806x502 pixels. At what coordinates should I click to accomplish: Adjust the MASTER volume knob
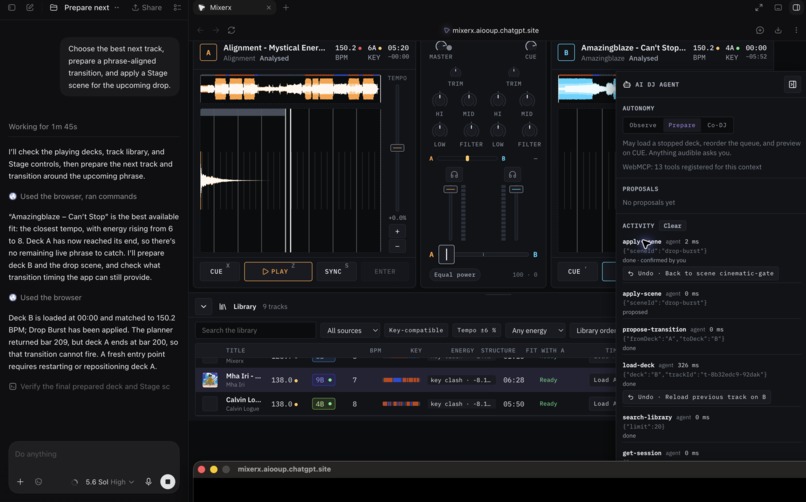441,46
